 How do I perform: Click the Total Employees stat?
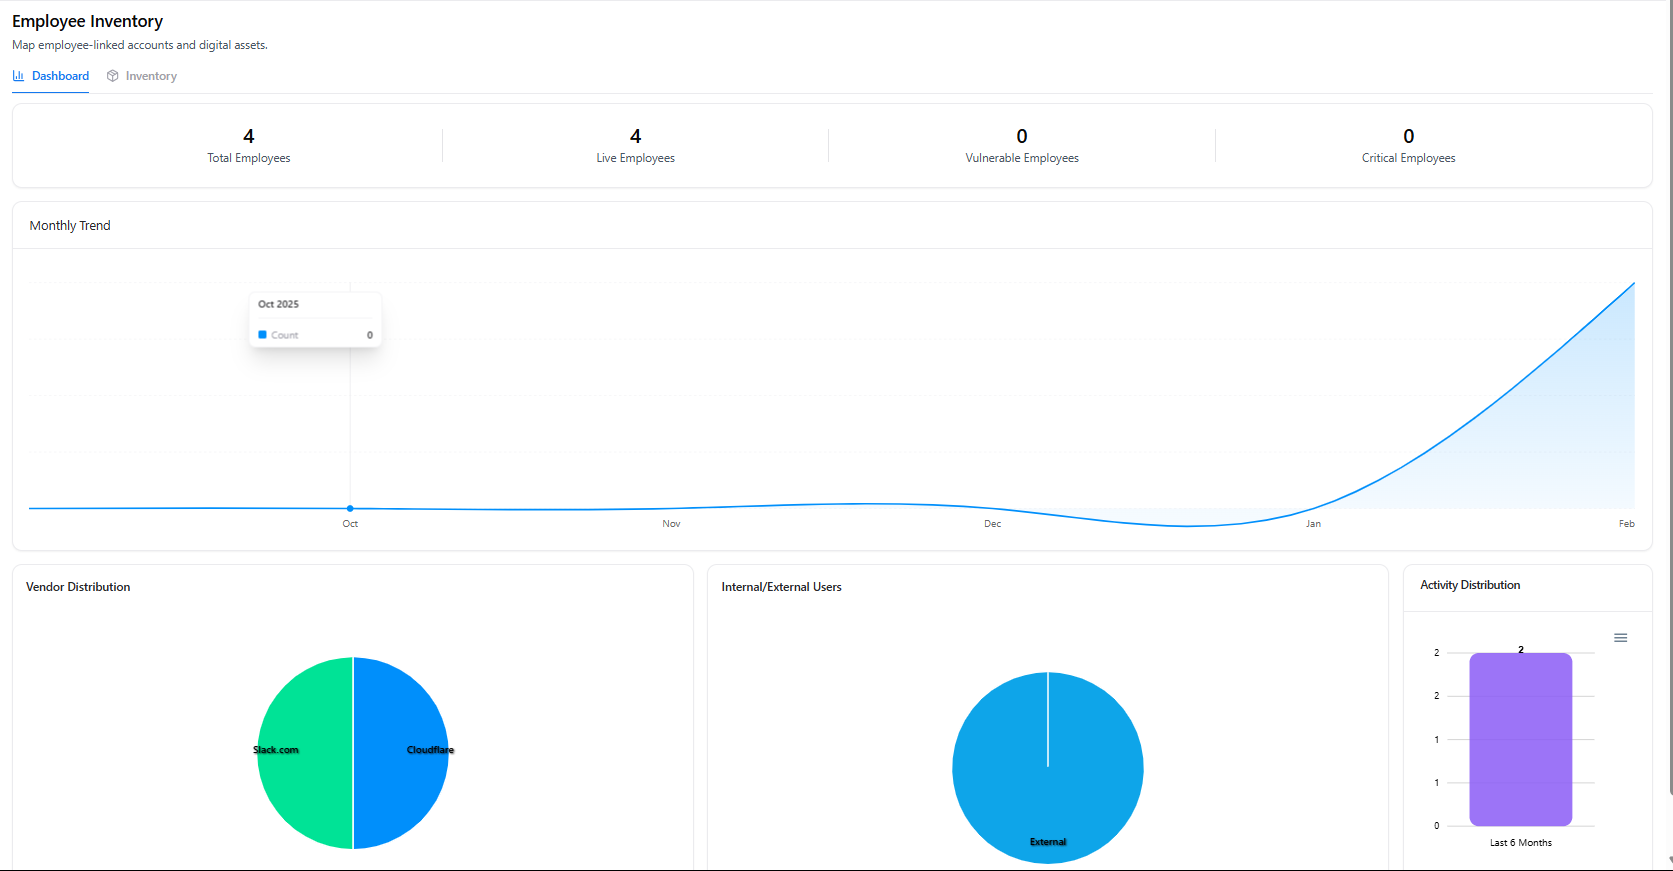[248, 146]
